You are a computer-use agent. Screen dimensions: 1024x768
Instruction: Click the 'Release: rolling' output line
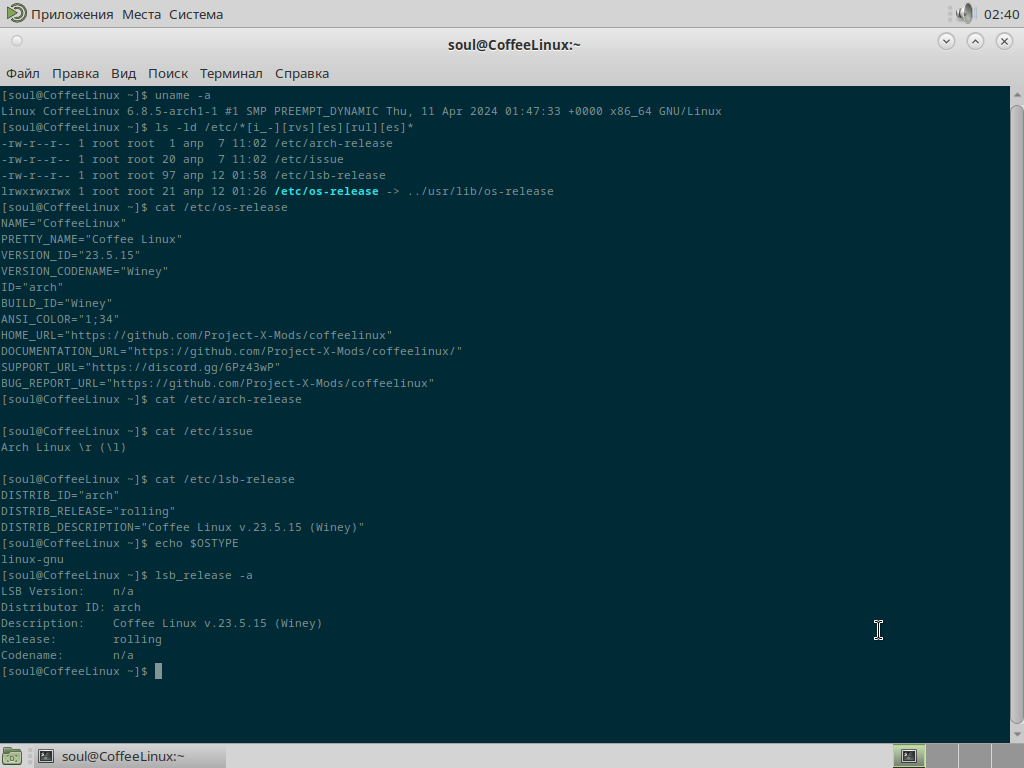coord(82,639)
